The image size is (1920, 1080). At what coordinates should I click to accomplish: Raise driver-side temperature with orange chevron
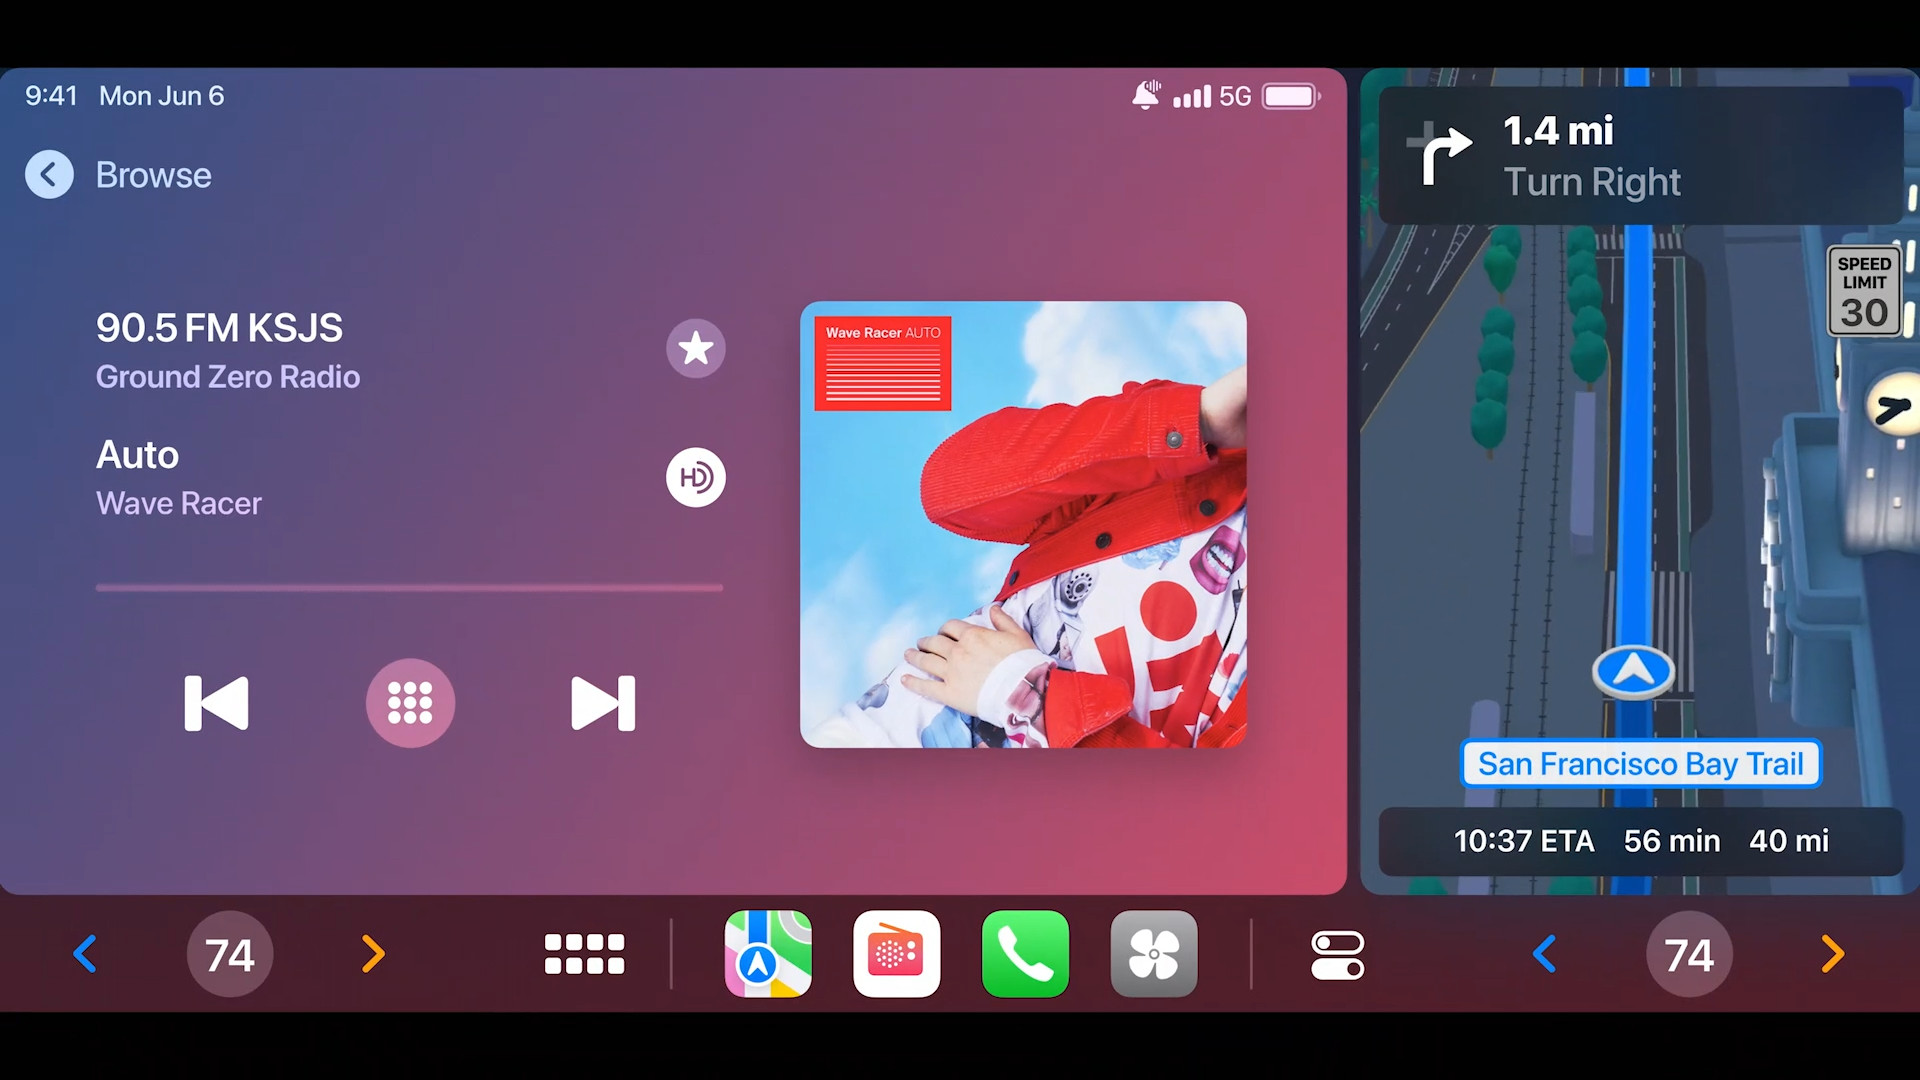[x=373, y=954]
